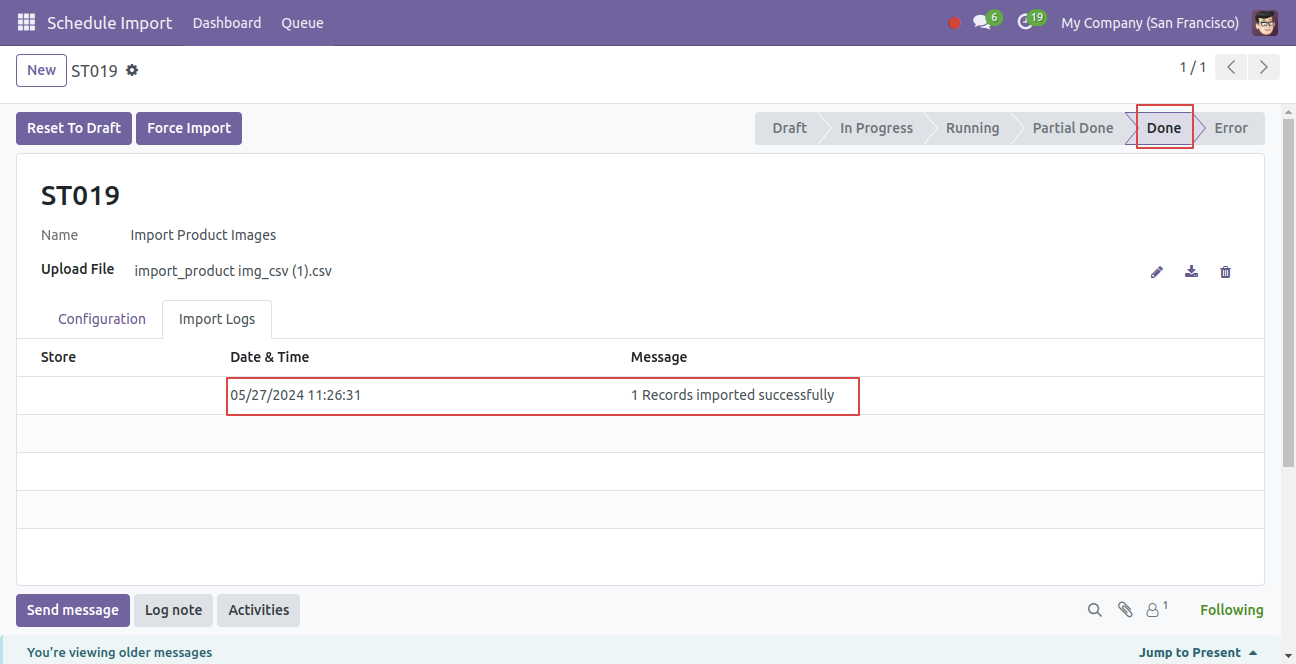The width and height of the screenshot is (1296, 664).
Task: Click the ST019 breadcrumb title
Action: point(94,71)
